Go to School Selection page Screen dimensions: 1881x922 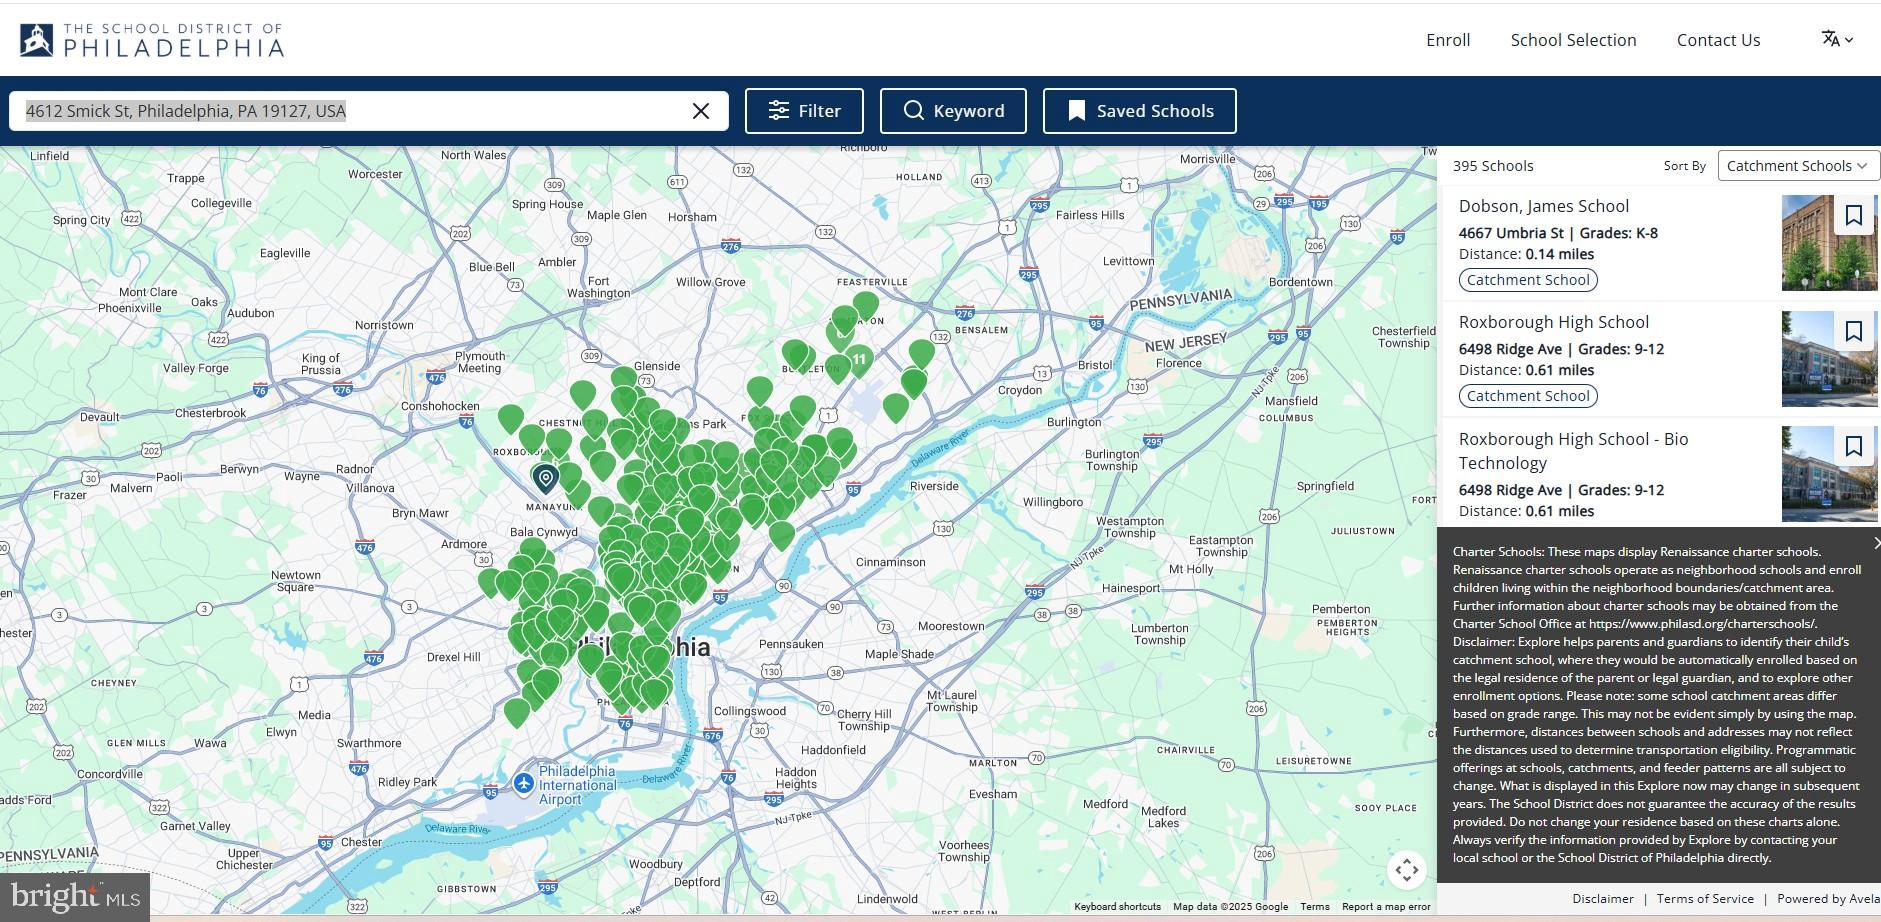tap(1573, 40)
